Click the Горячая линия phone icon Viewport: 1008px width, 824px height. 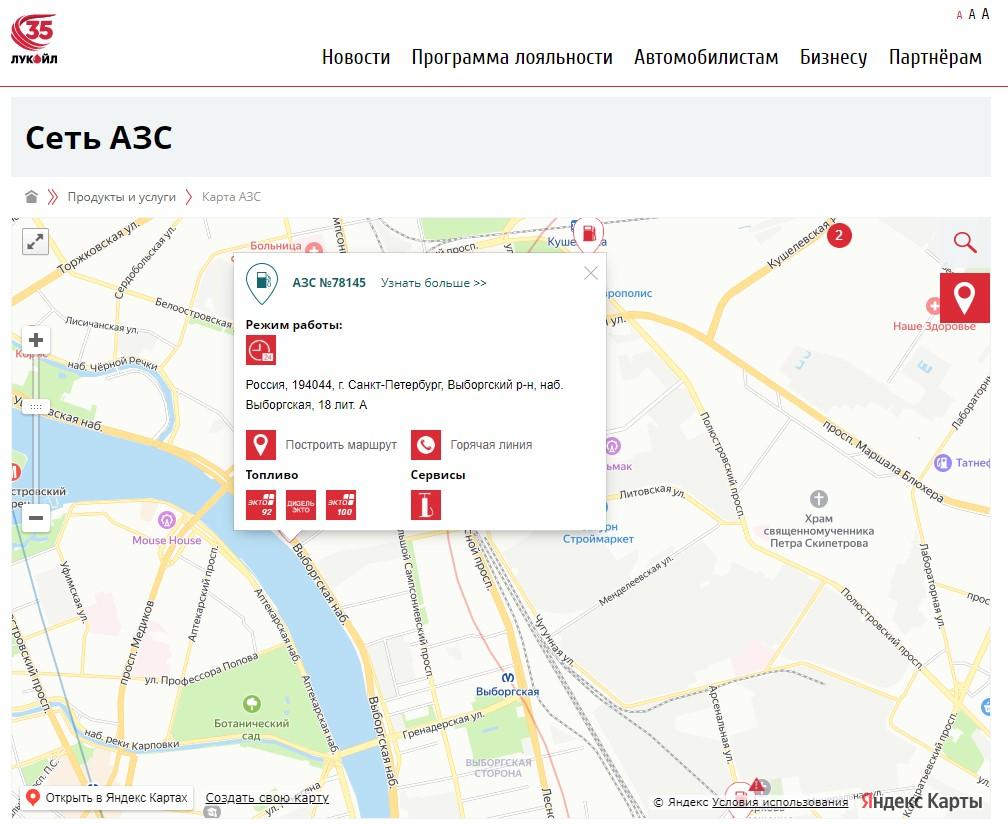point(426,445)
